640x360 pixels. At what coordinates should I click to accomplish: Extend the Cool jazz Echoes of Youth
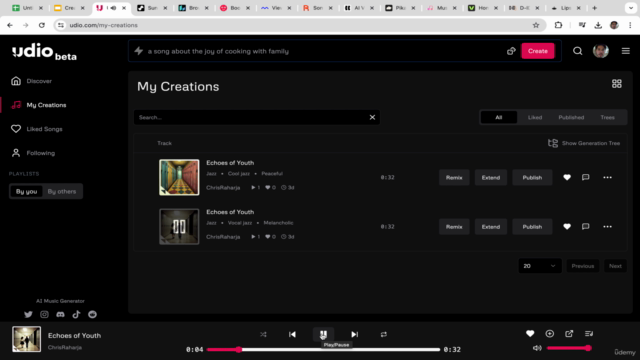tap(491, 178)
